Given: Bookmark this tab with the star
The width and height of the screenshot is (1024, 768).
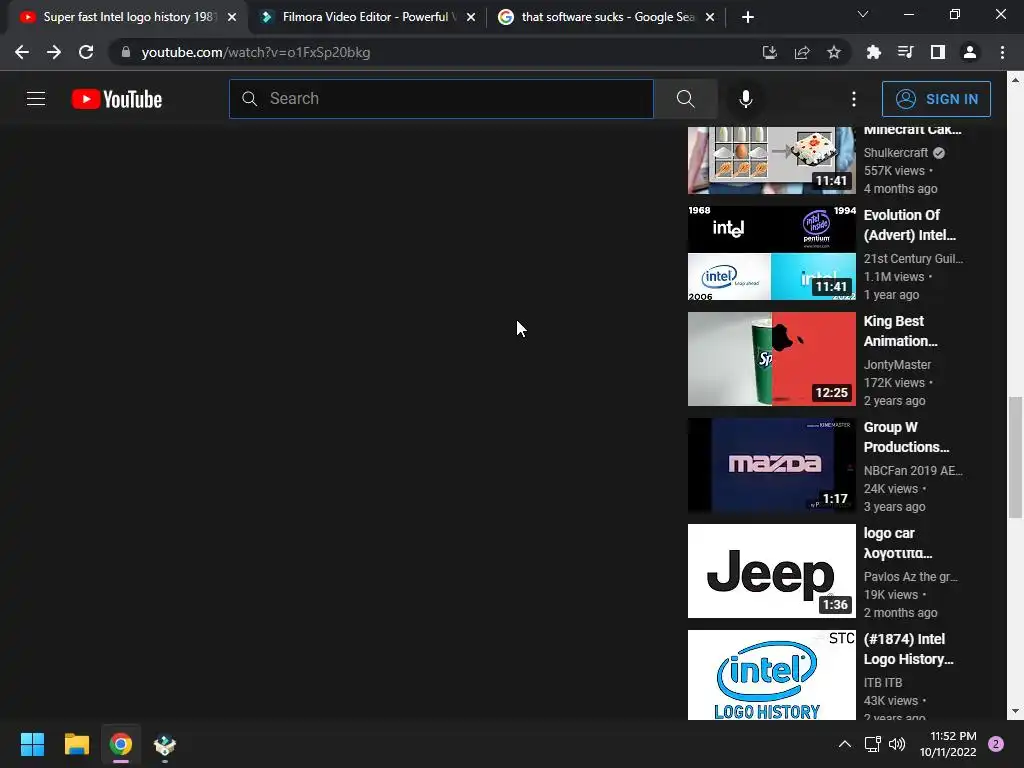Looking at the screenshot, I should click(x=834, y=52).
